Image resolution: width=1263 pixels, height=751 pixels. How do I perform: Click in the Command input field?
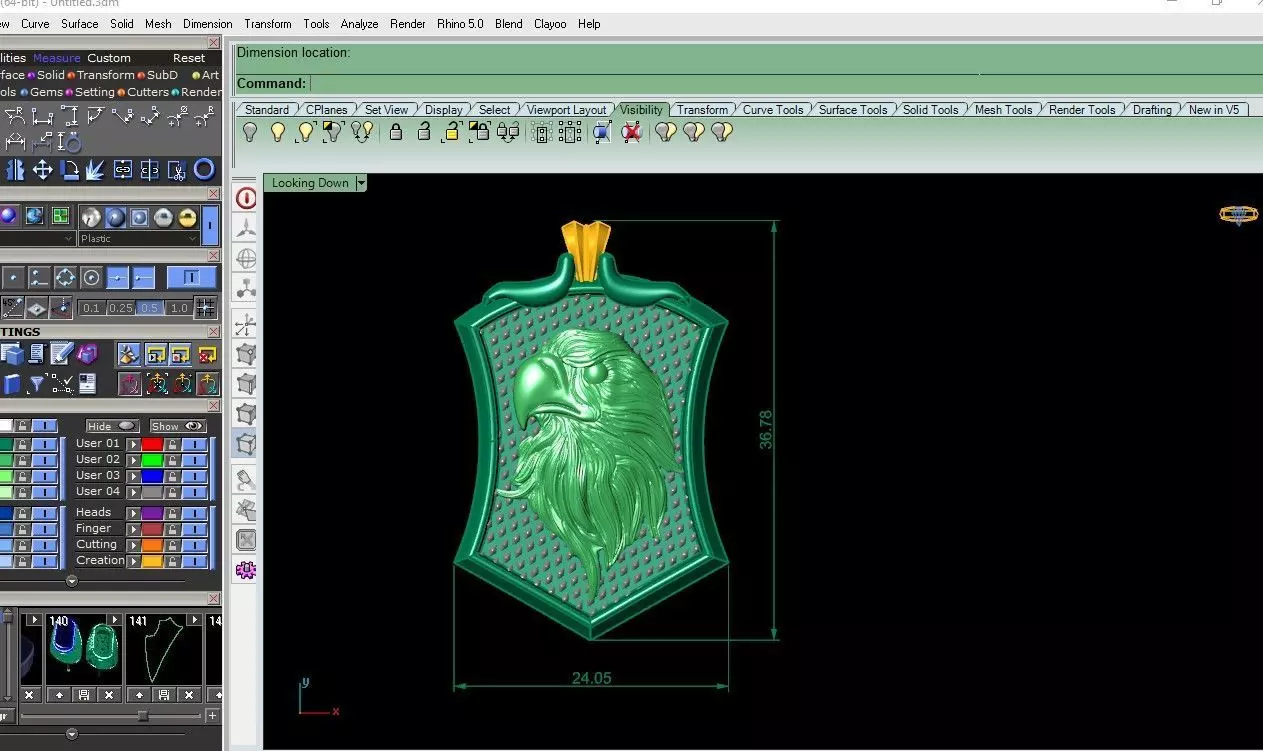[785, 83]
